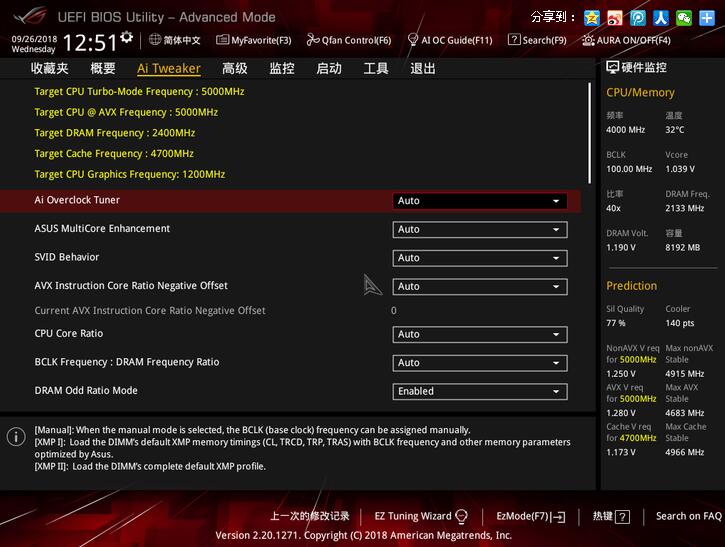
Task: Switch to the 概要 tab
Action: click(103, 68)
